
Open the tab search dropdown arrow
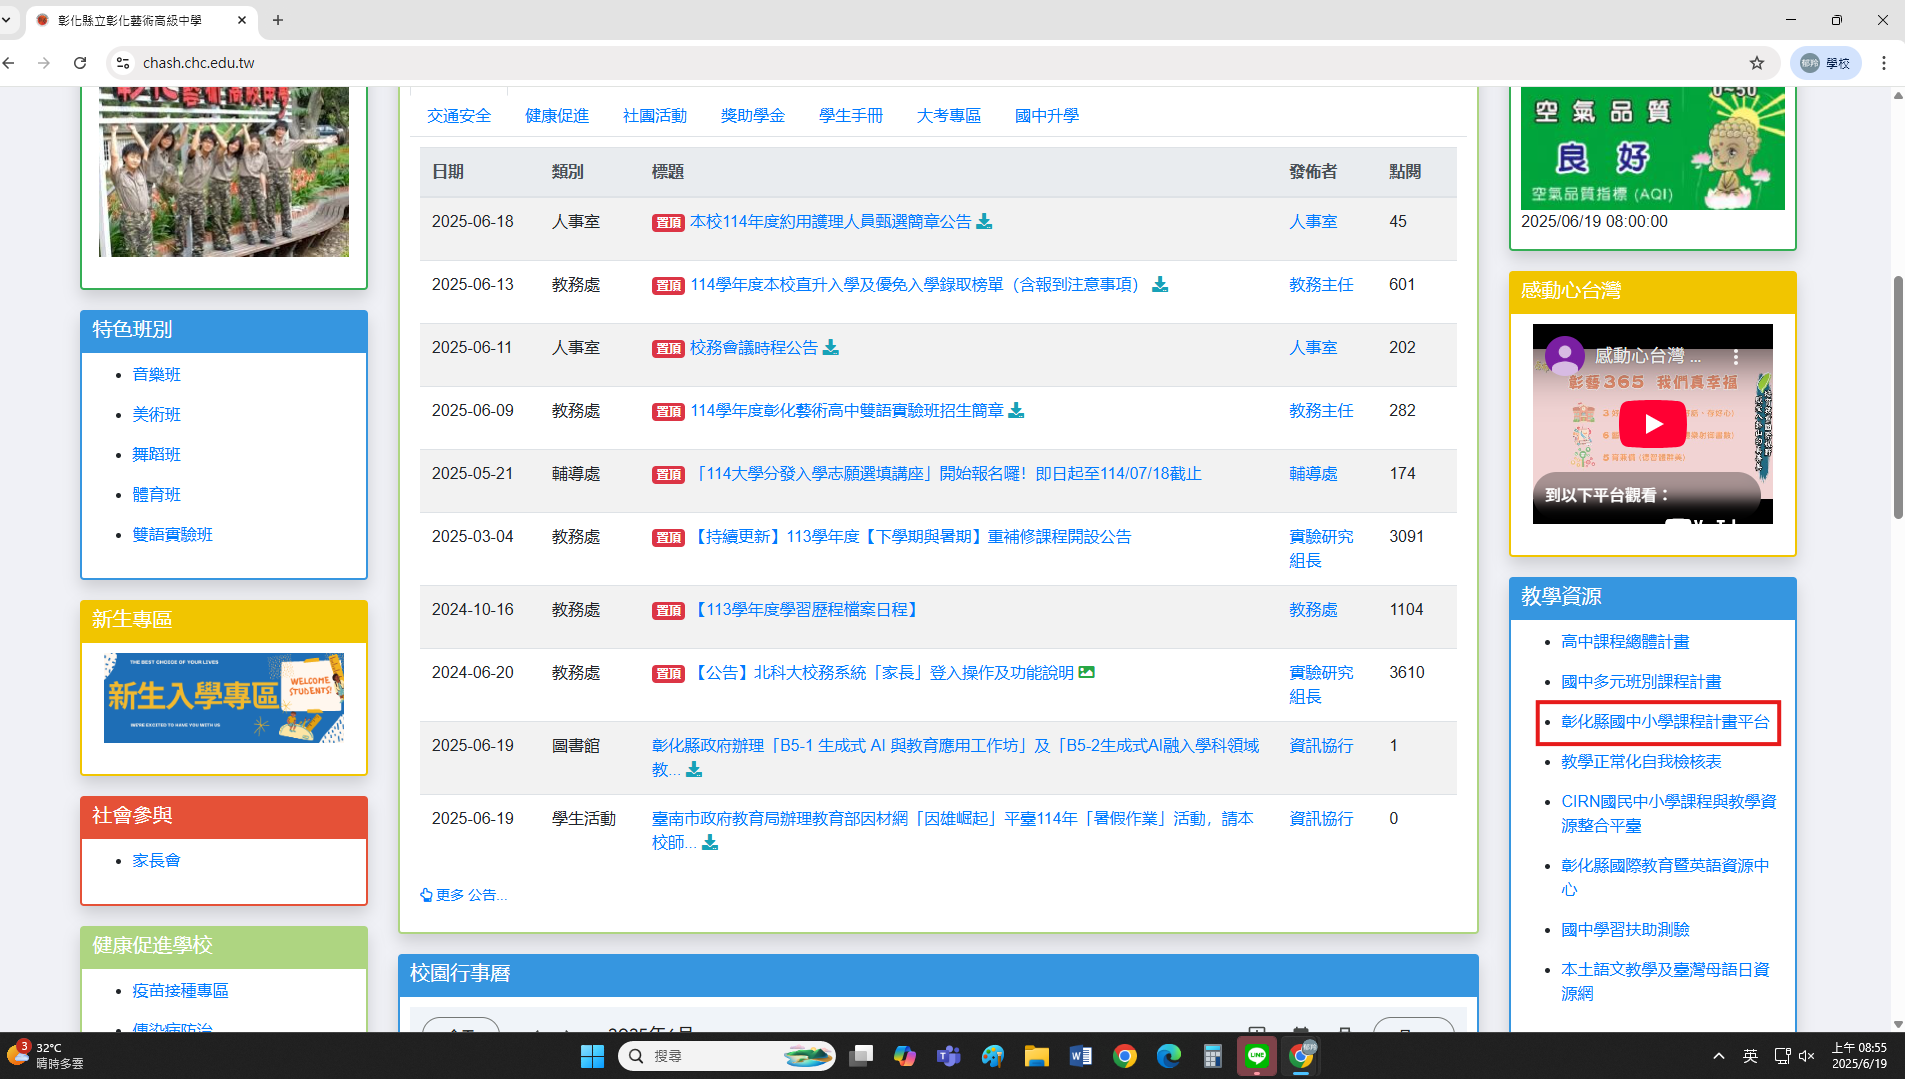tap(7, 20)
